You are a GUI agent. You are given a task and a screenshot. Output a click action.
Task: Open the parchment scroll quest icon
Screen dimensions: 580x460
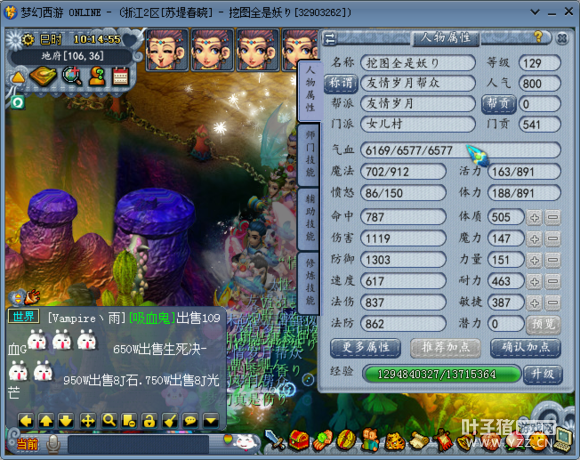418,441
